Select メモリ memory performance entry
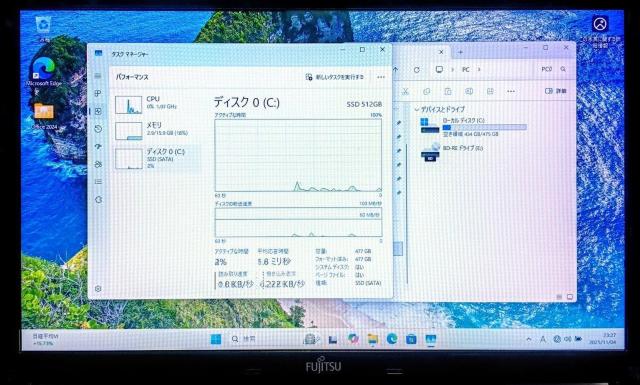This screenshot has width=640, height=385. pyautogui.click(x=157, y=131)
